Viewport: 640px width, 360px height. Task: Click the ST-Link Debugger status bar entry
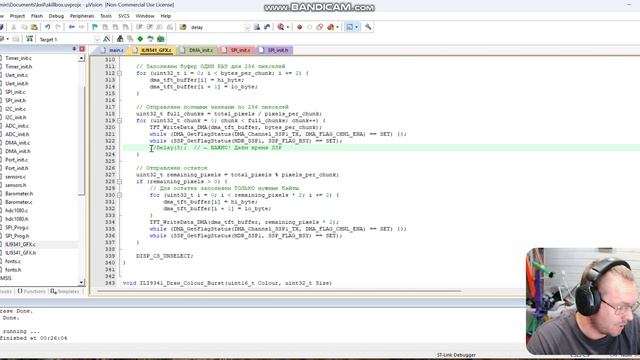[456, 355]
